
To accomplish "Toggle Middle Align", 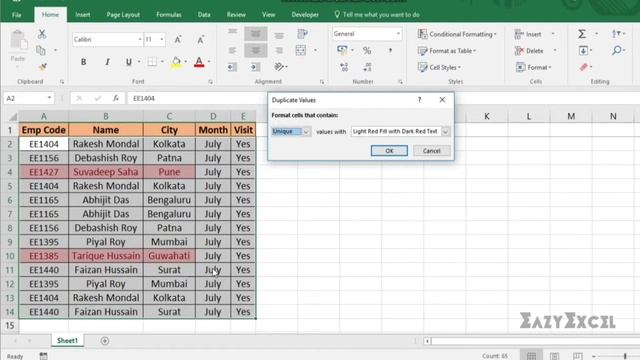I will 256,34.
